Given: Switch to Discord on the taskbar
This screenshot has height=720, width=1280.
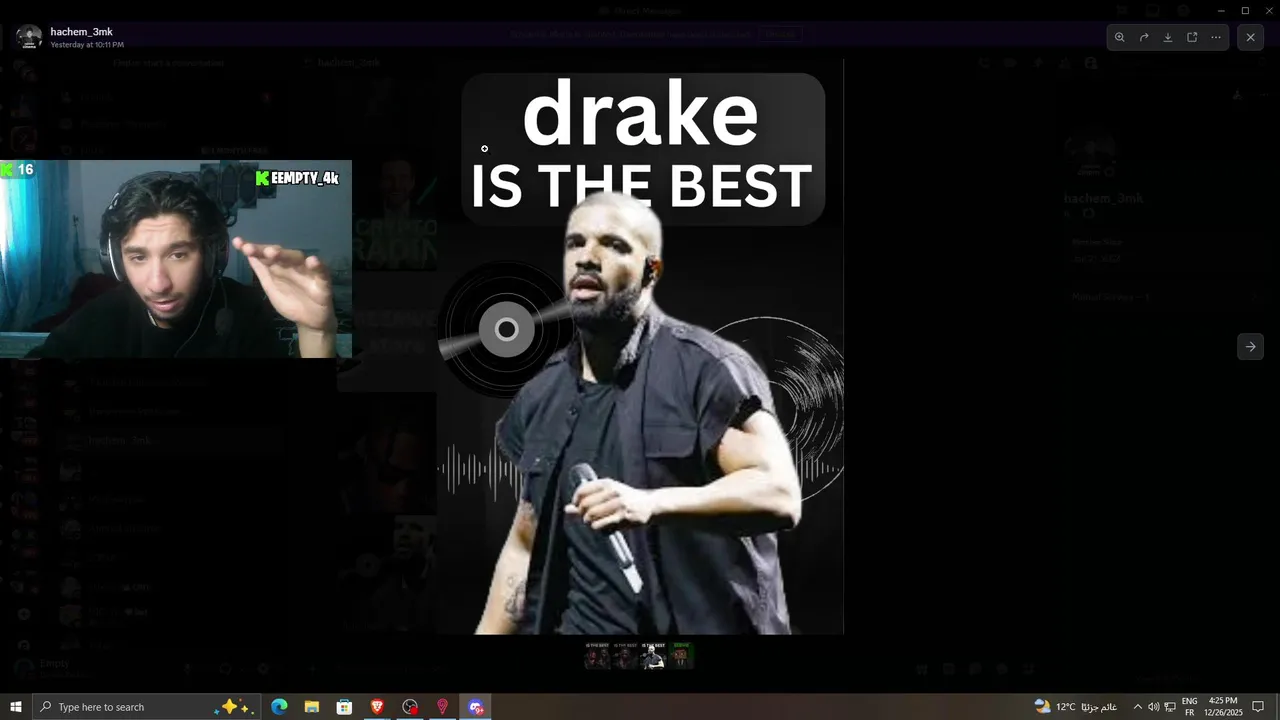Looking at the screenshot, I should tap(475, 707).
